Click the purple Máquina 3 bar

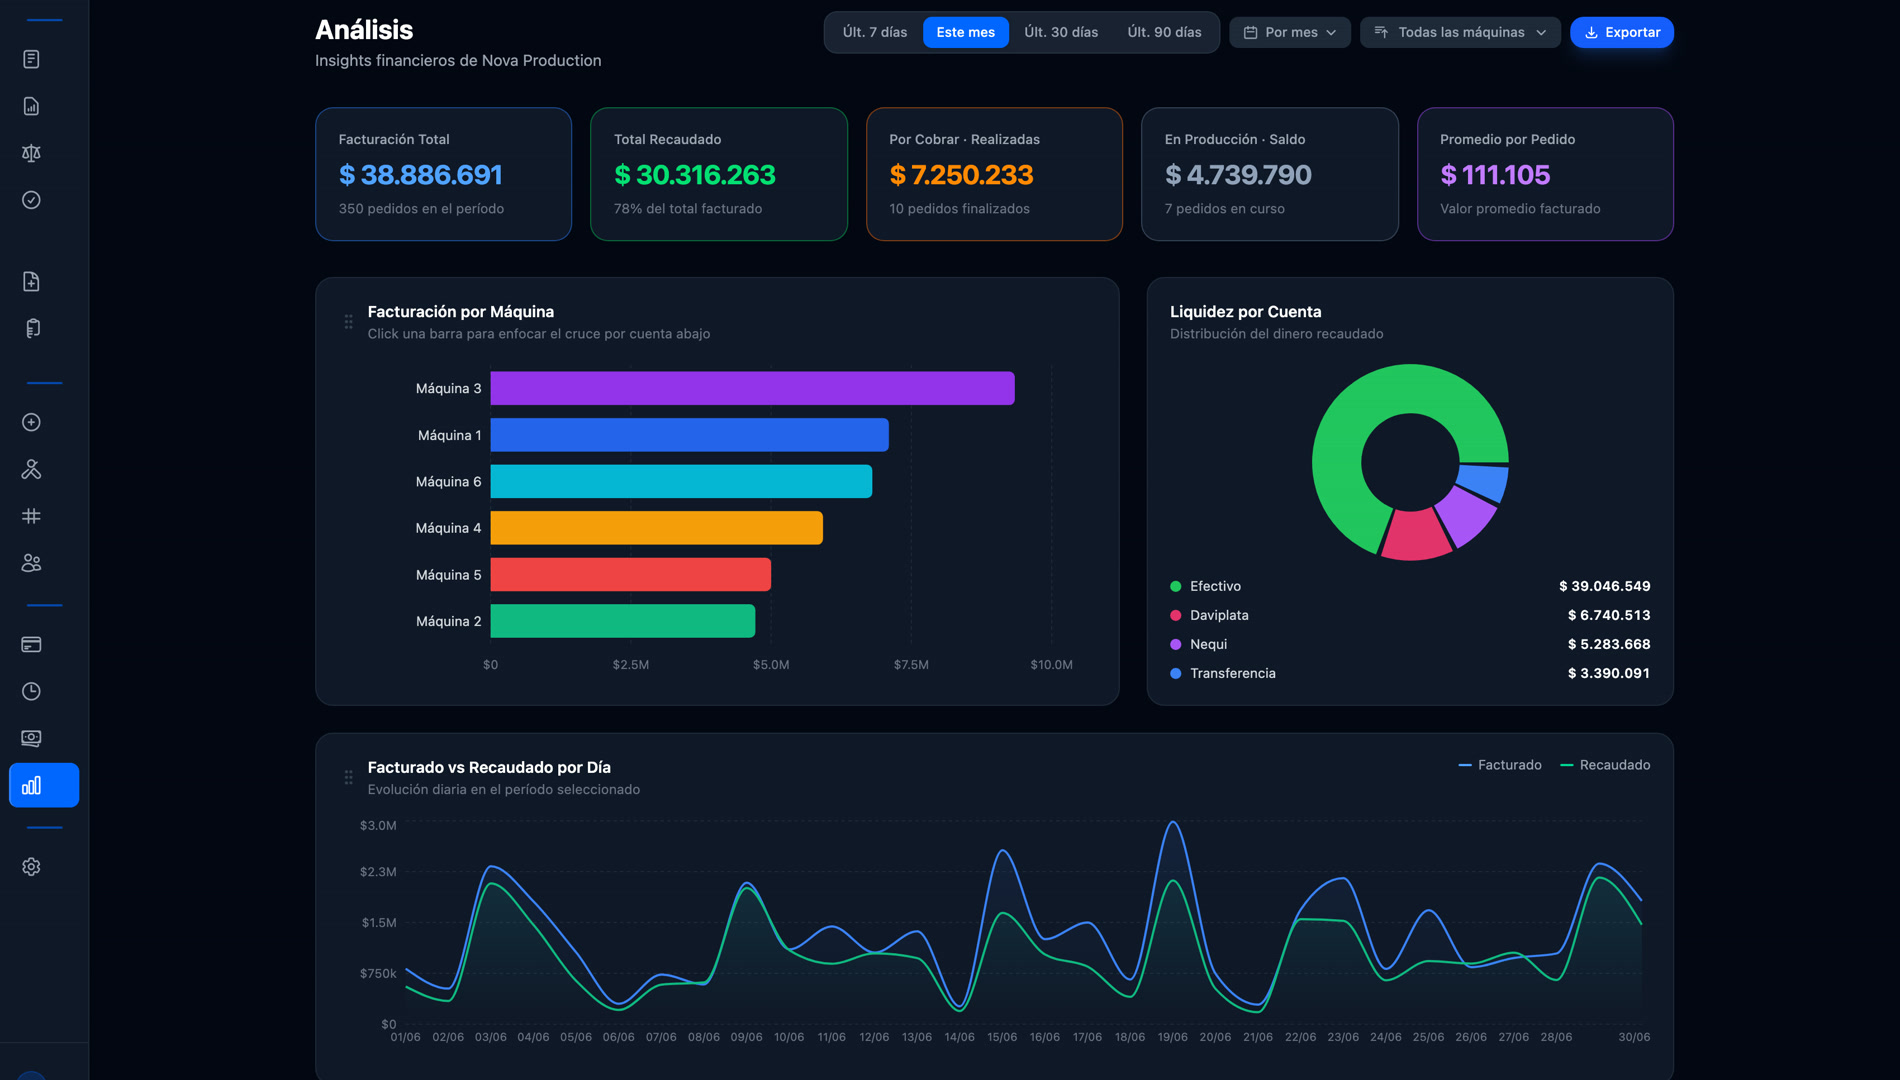point(752,388)
